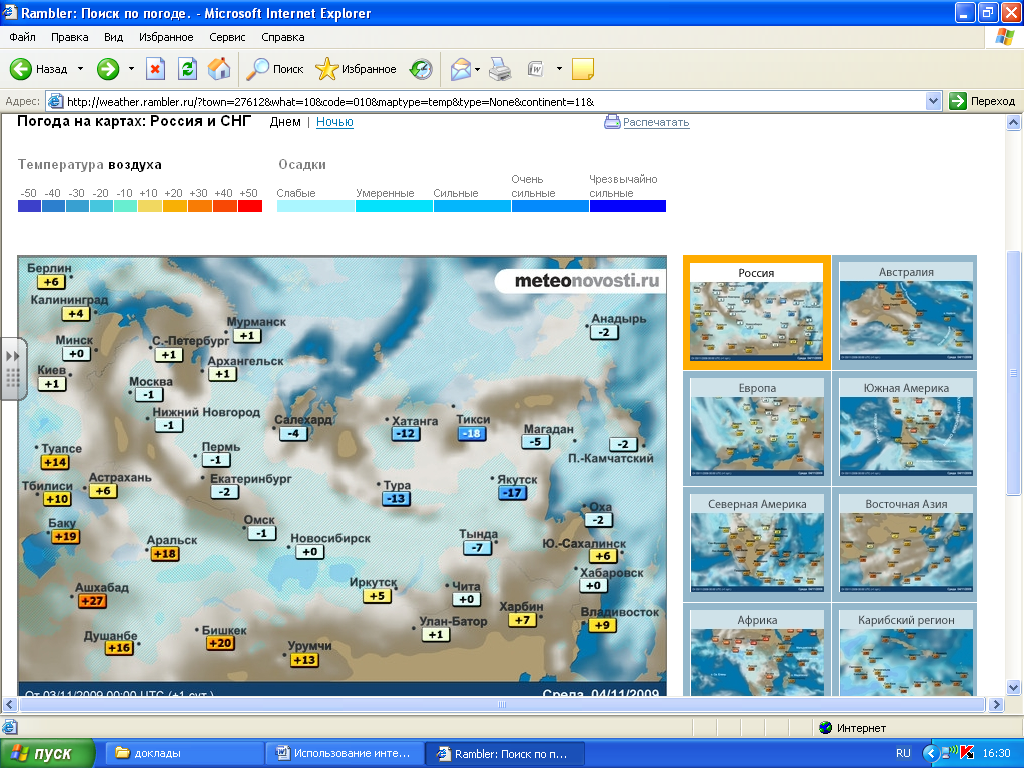Refresh the page using the green arrows icon

[187, 69]
